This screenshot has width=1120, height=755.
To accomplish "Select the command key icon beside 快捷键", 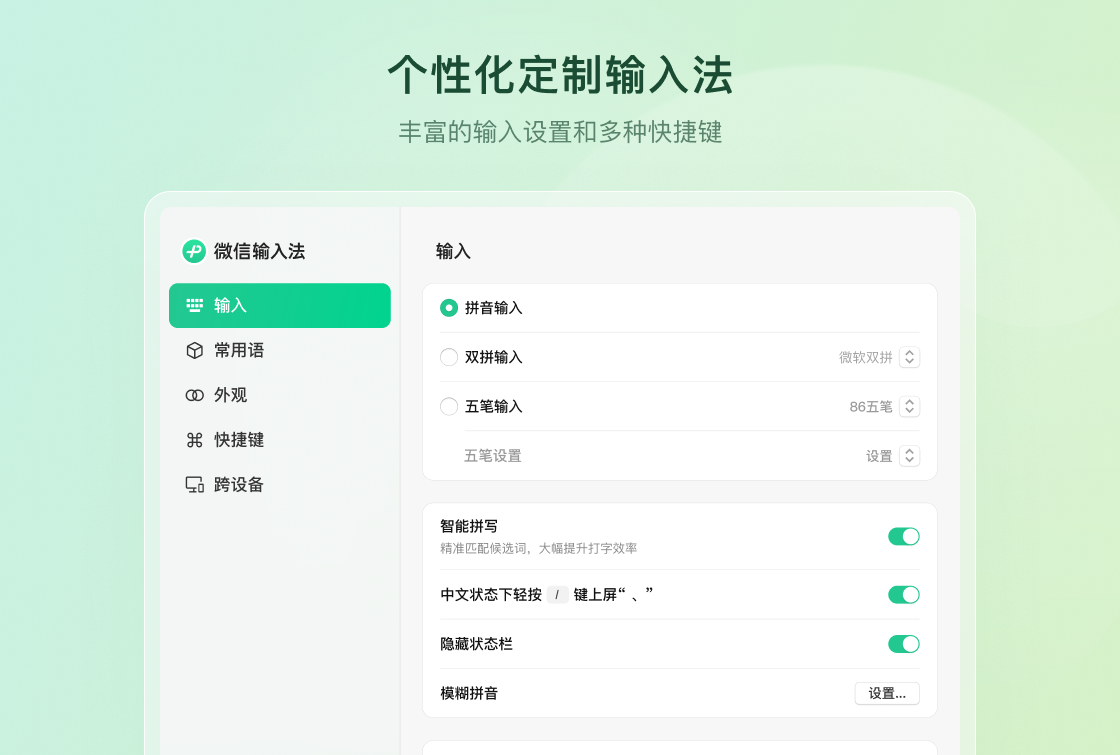I will pos(193,440).
